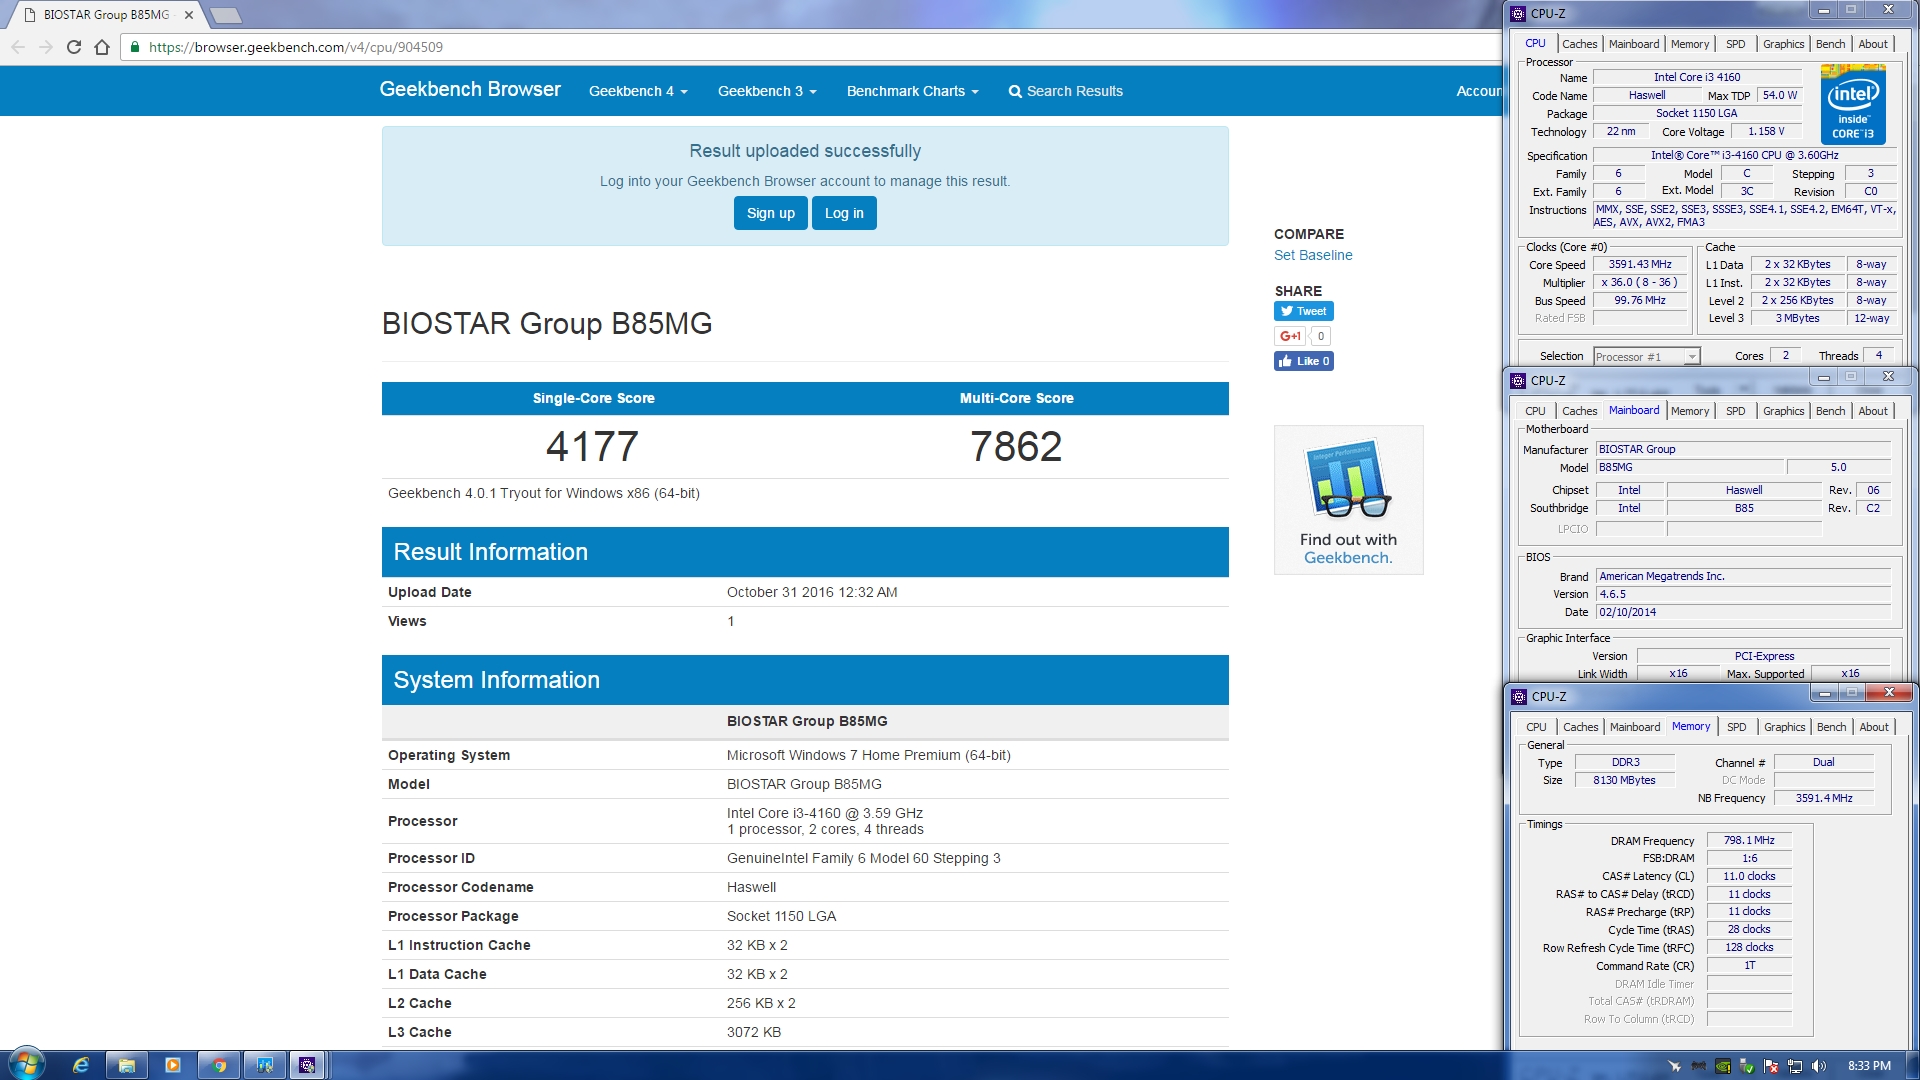The width and height of the screenshot is (1920, 1080).
Task: Open the Account menu in the navbar
Action: [x=1479, y=91]
